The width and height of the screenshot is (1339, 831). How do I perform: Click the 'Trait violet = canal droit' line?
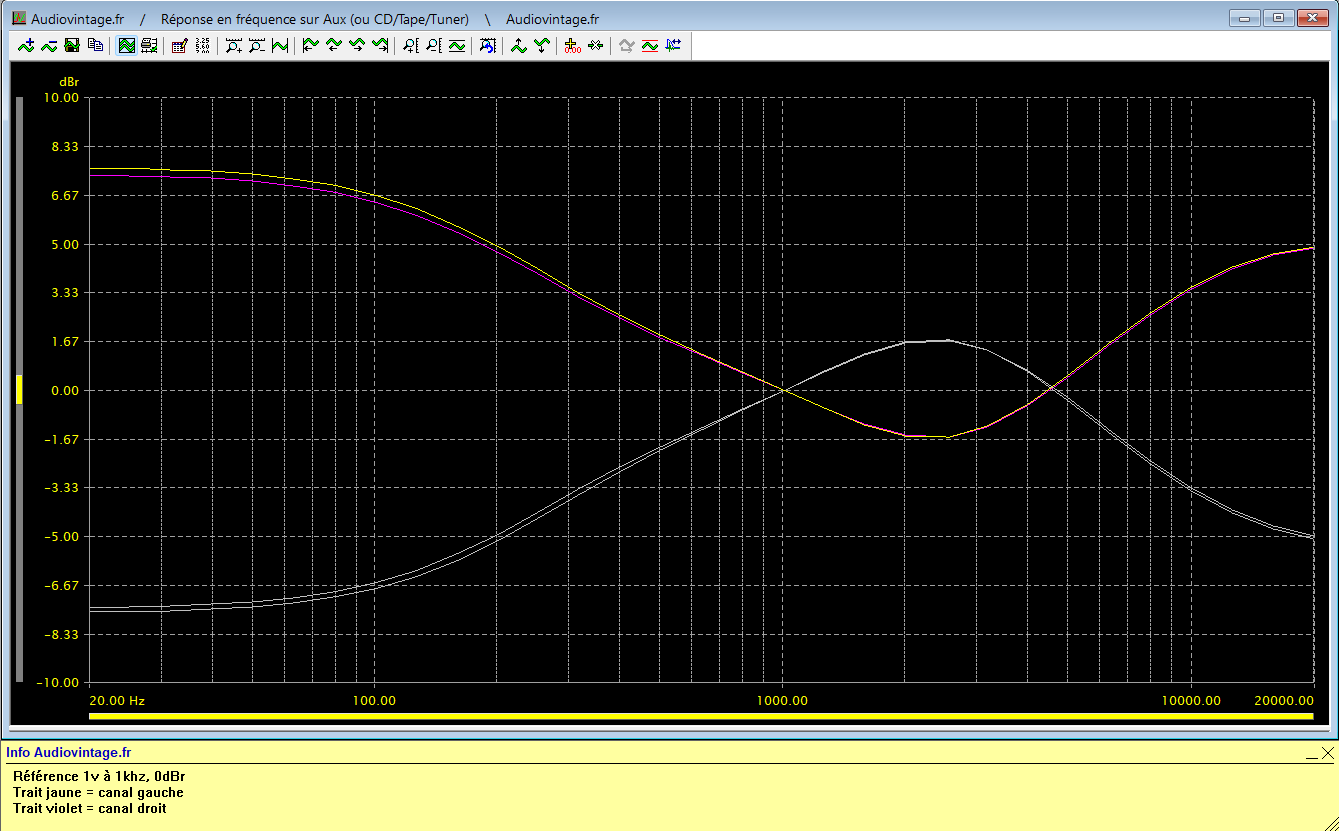(90, 808)
